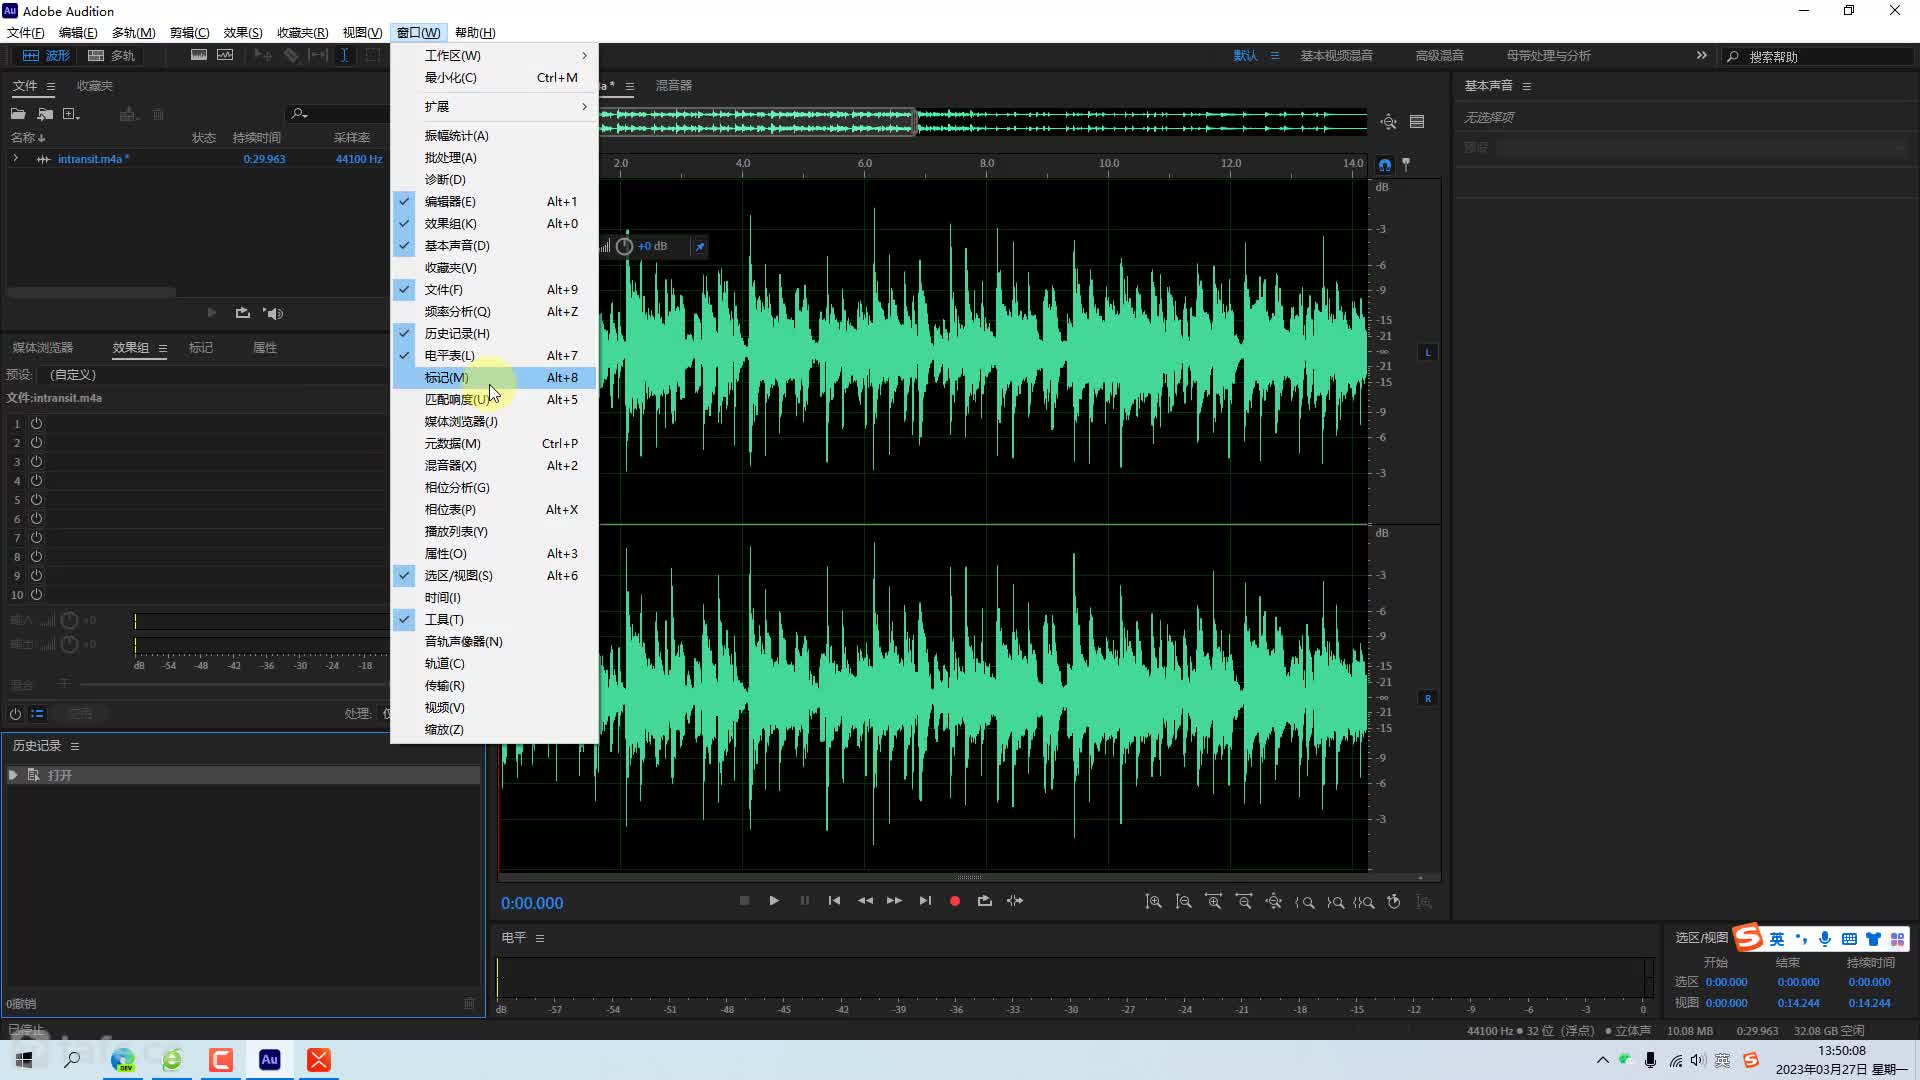Select Mixer (混音器) in Window menu
1920x1080 pixels.
coord(494,466)
